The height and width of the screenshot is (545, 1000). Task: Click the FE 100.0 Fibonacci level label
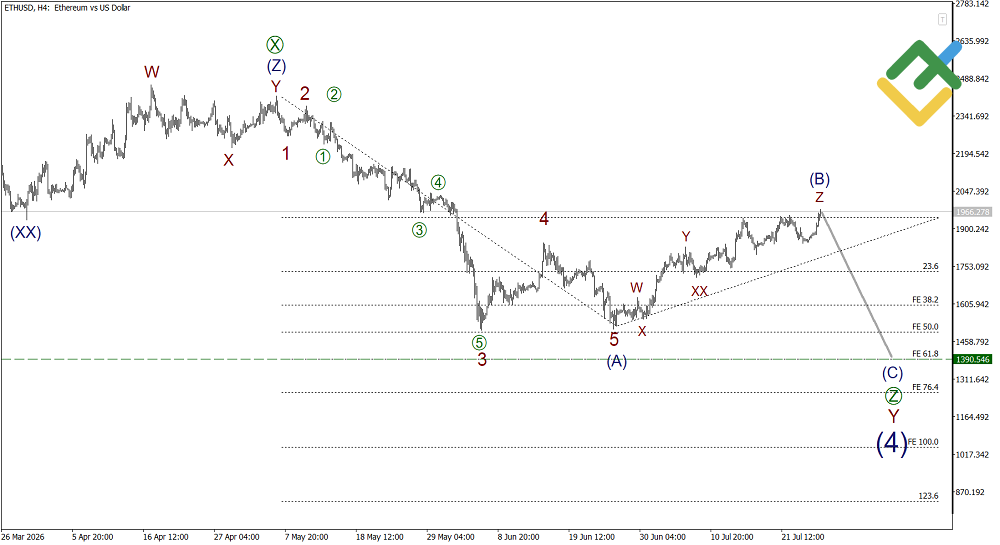pos(923,442)
